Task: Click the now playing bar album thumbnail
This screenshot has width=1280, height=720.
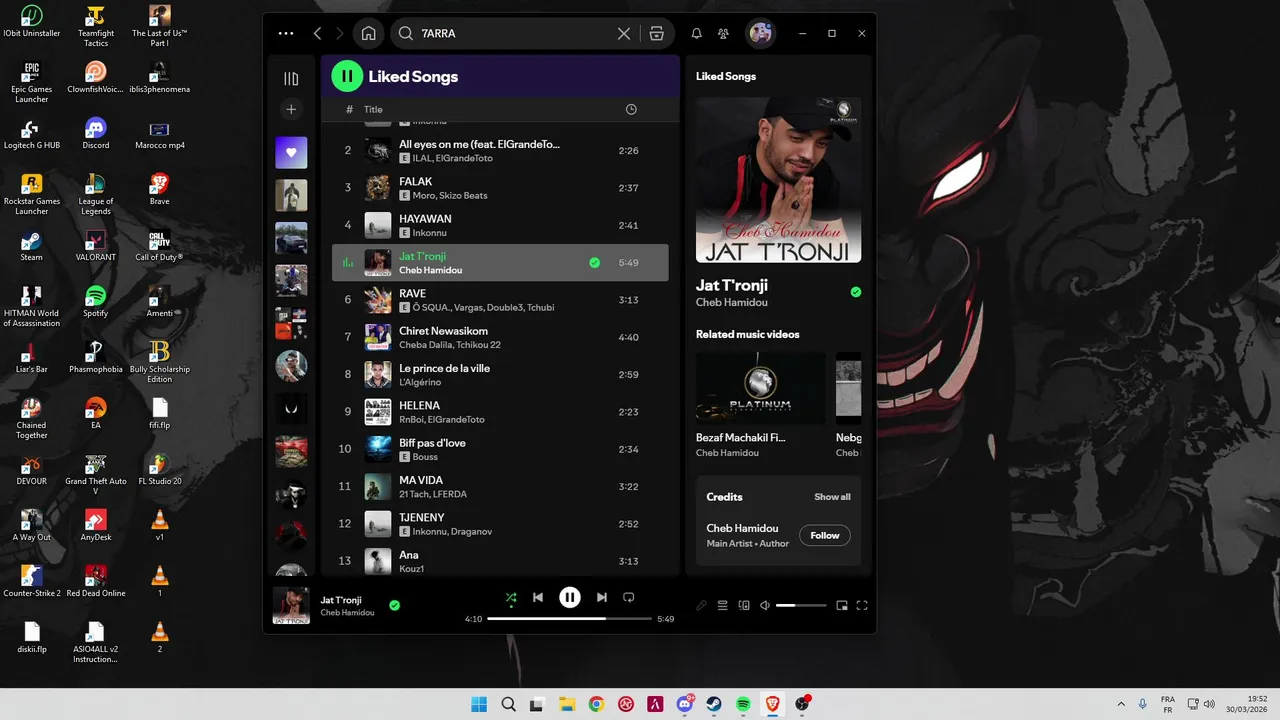Action: (291, 605)
